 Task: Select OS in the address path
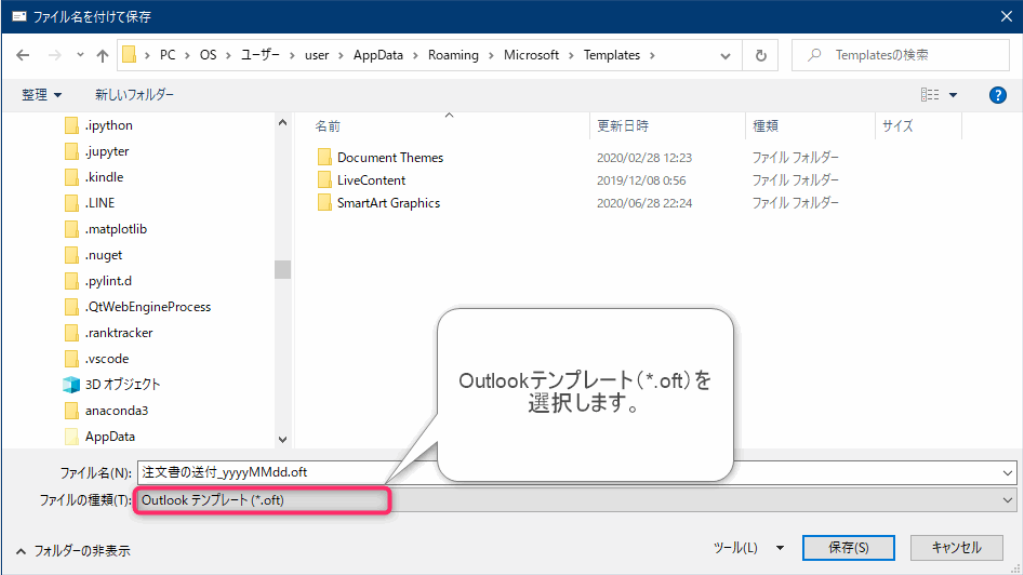pos(208,55)
